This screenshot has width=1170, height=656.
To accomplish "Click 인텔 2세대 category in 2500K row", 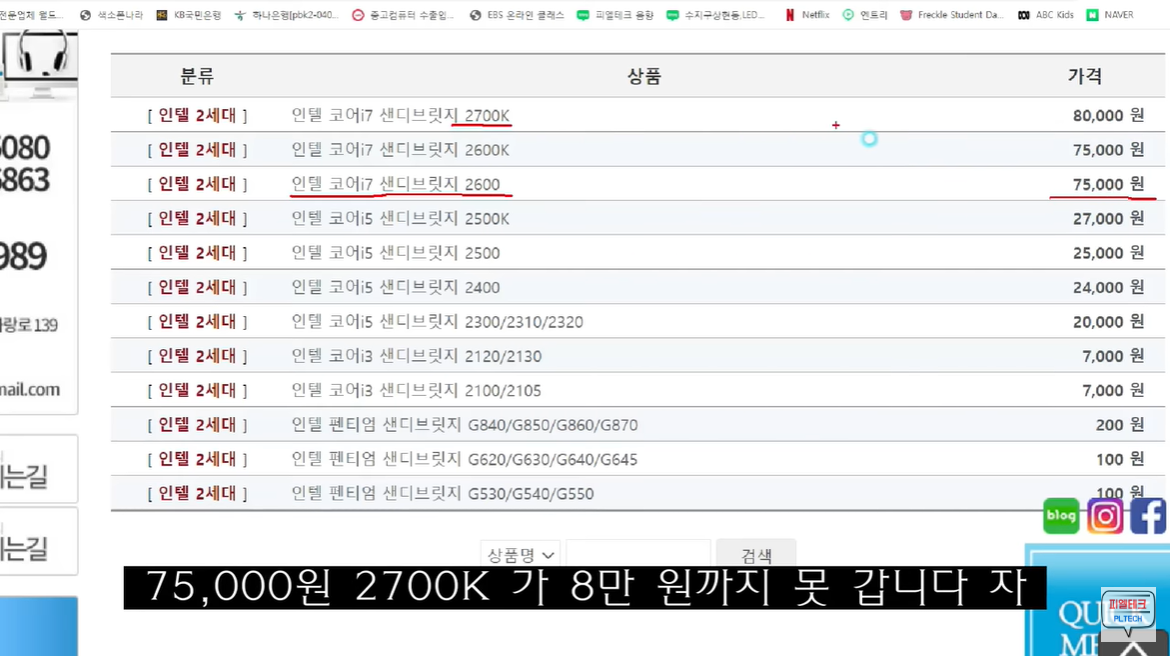I will (x=197, y=218).
